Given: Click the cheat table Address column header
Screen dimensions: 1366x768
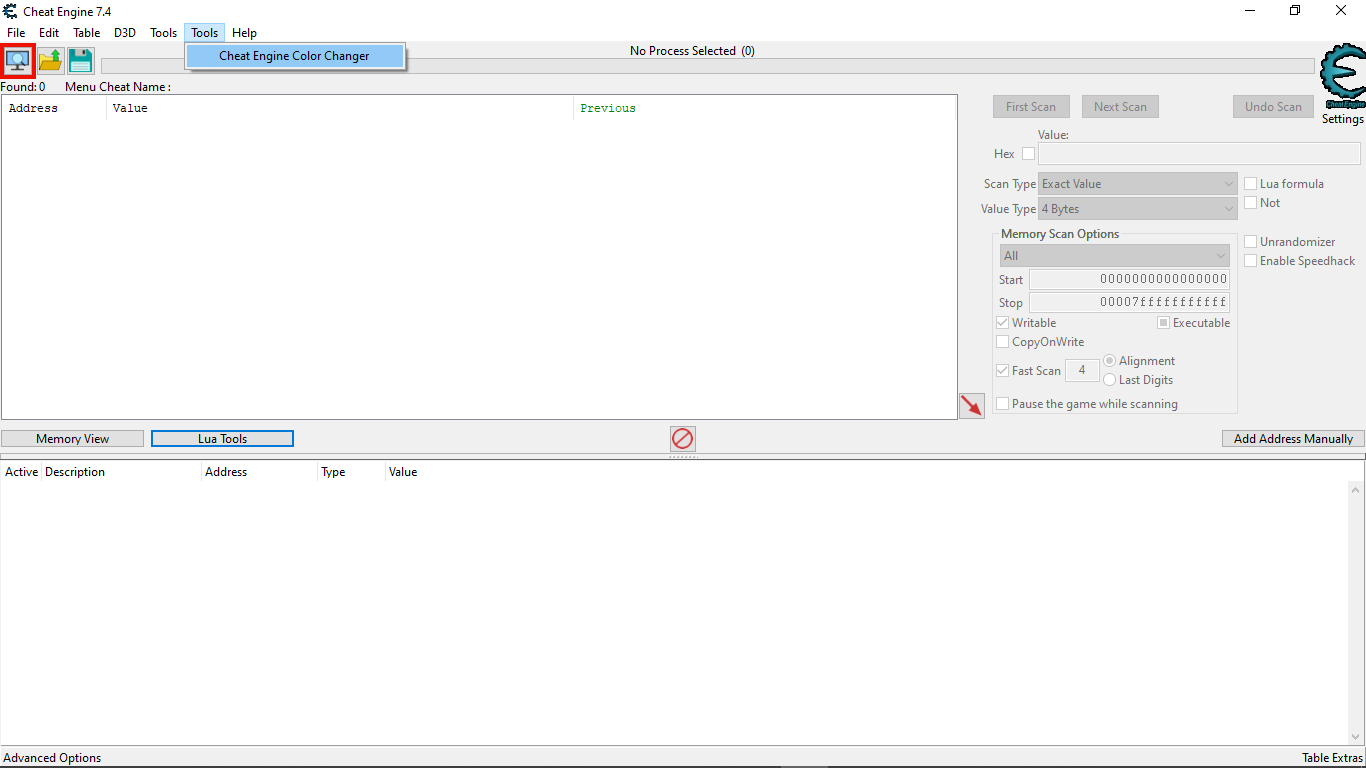Looking at the screenshot, I should pyautogui.click(x=259, y=472).
